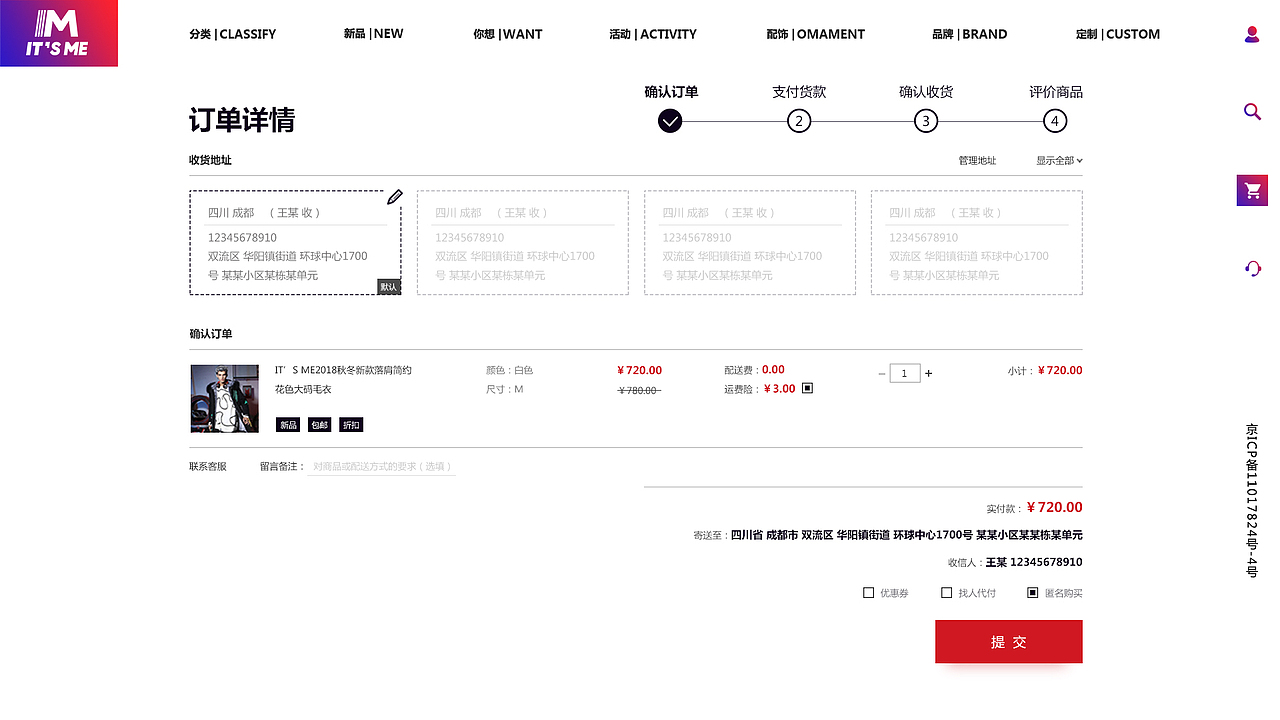The width and height of the screenshot is (1280, 720).
Task: Go to step 2 payment circle
Action: click(x=798, y=121)
